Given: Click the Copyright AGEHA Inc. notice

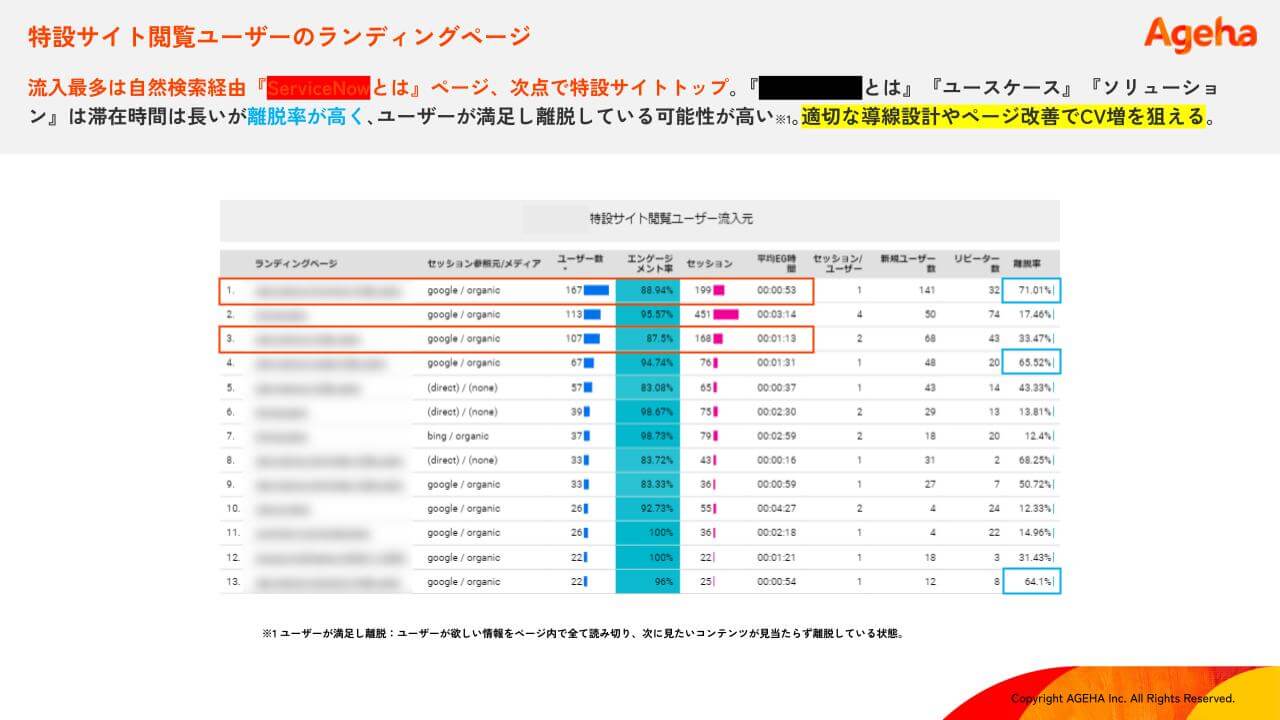Looking at the screenshot, I should (1123, 698).
